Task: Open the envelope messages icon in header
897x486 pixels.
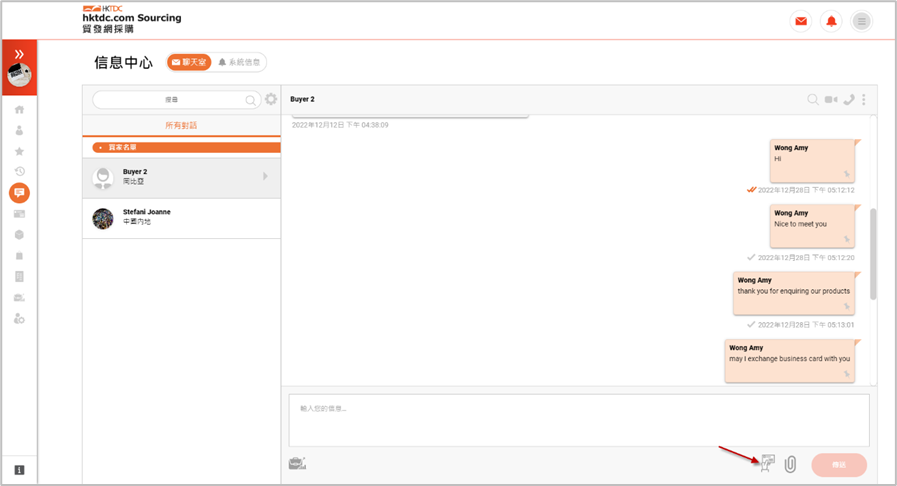Action: tap(801, 21)
